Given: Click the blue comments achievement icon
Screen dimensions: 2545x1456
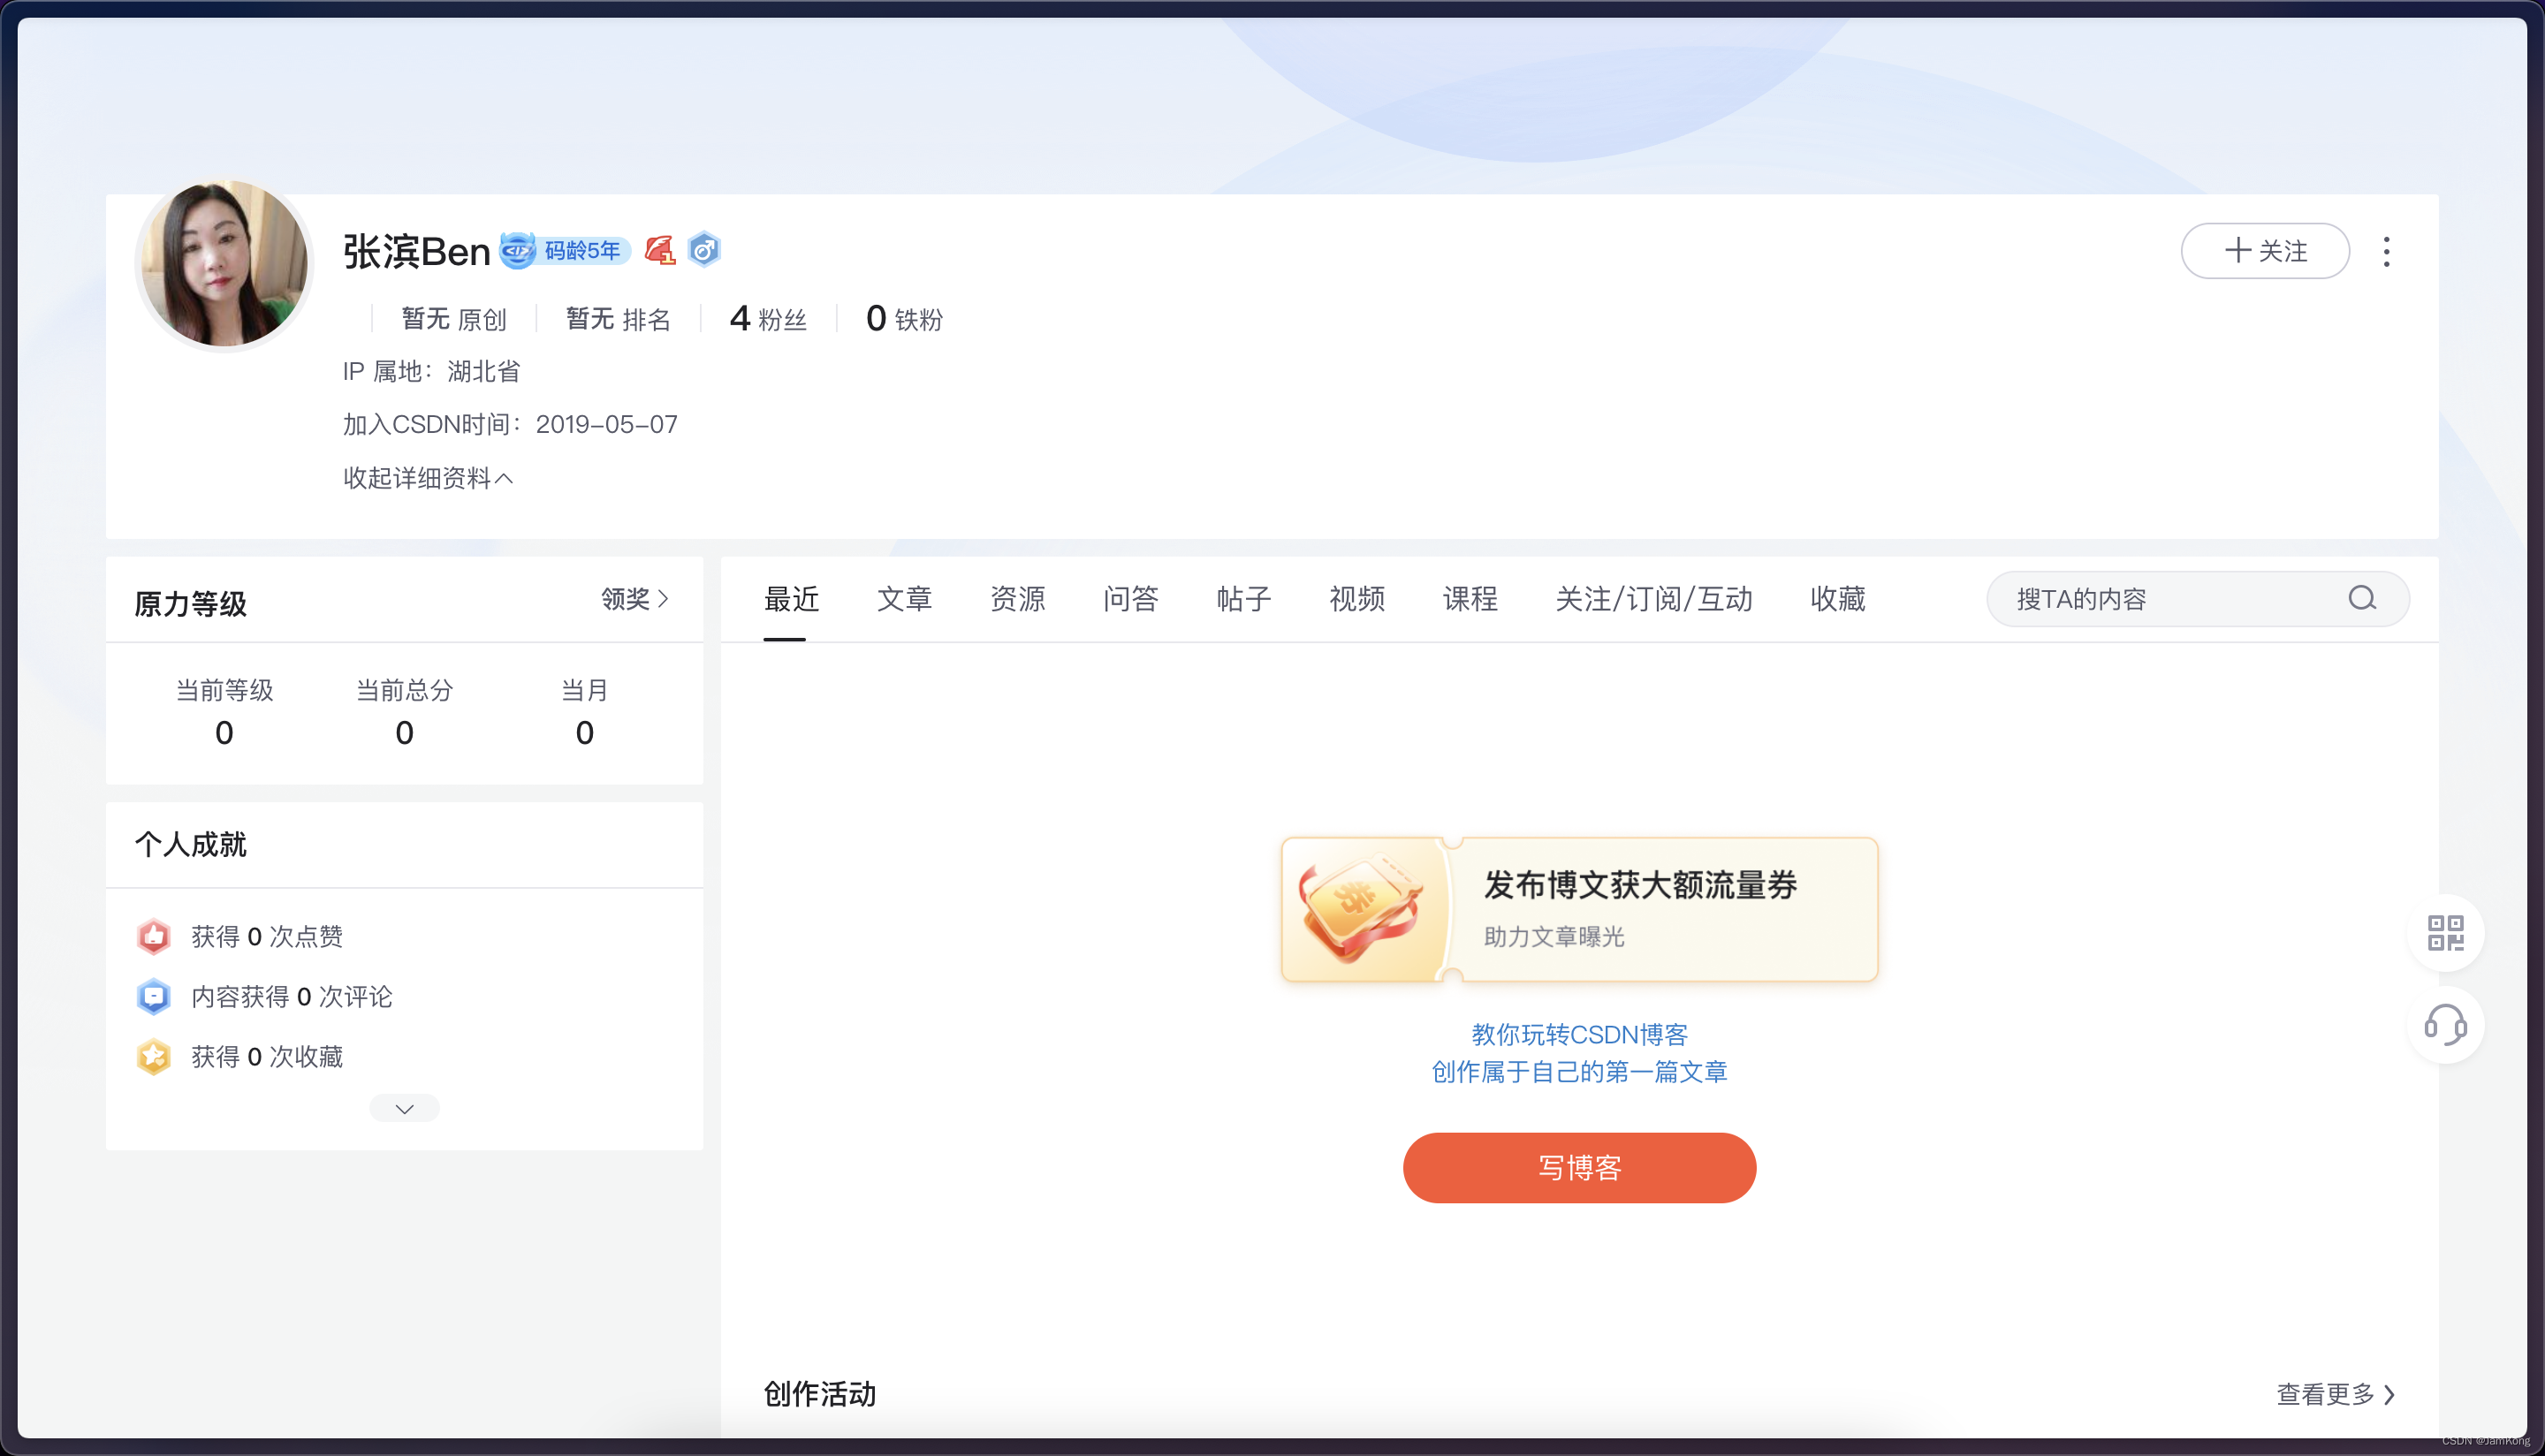Looking at the screenshot, I should (153, 996).
